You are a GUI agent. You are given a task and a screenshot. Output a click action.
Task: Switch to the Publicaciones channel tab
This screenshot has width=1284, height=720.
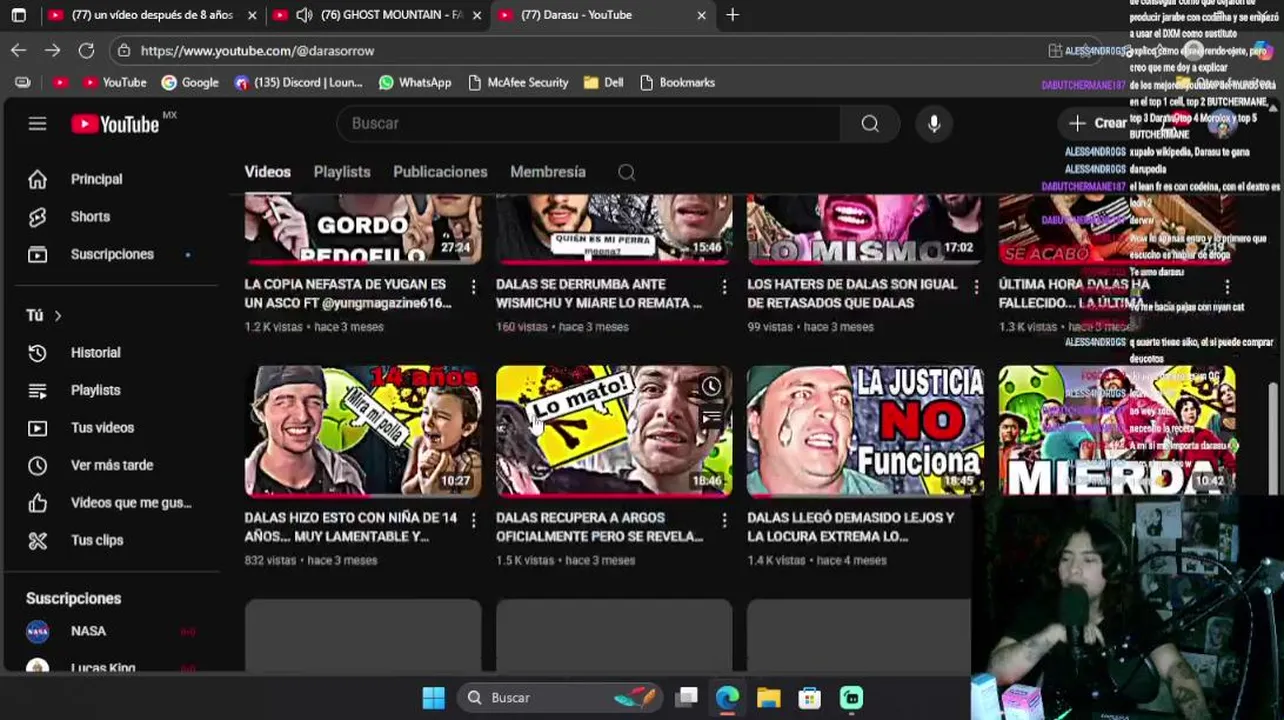(440, 172)
